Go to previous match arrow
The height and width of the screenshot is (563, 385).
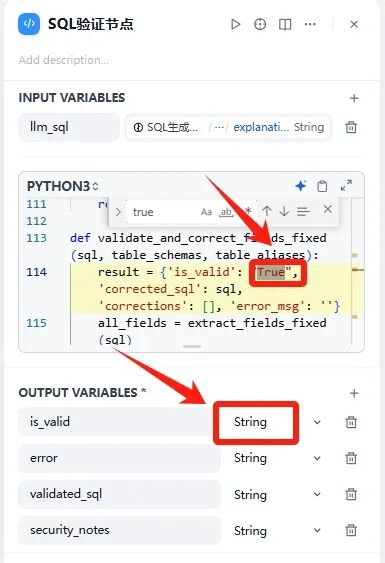(x=266, y=211)
